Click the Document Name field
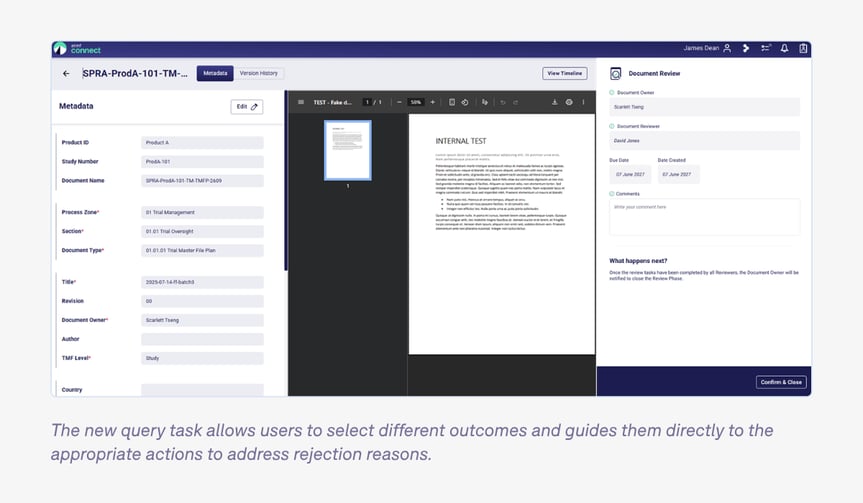Screen dimensions: 863x503 [x=202, y=181]
